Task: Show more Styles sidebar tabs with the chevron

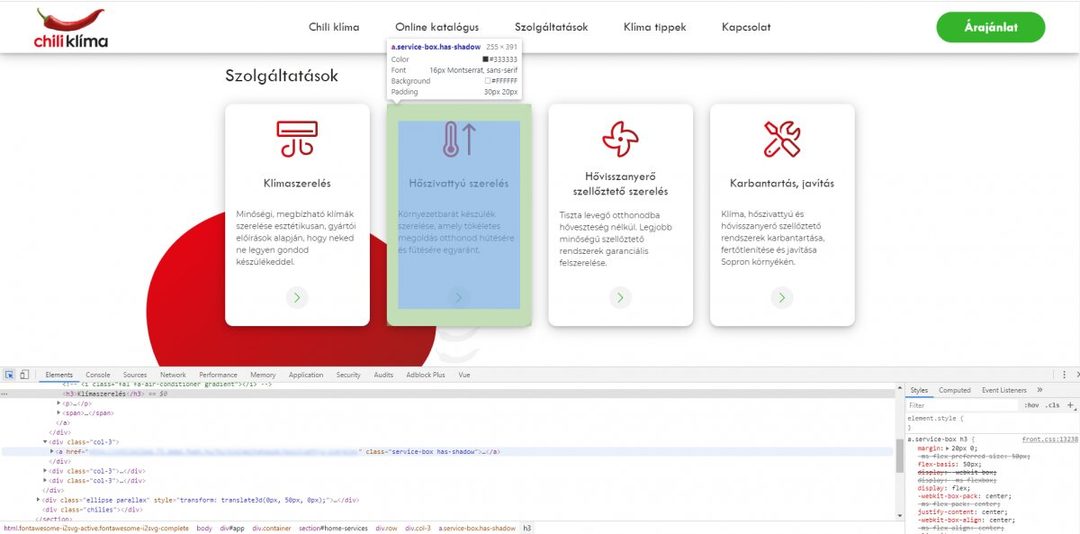Action: 1039,390
